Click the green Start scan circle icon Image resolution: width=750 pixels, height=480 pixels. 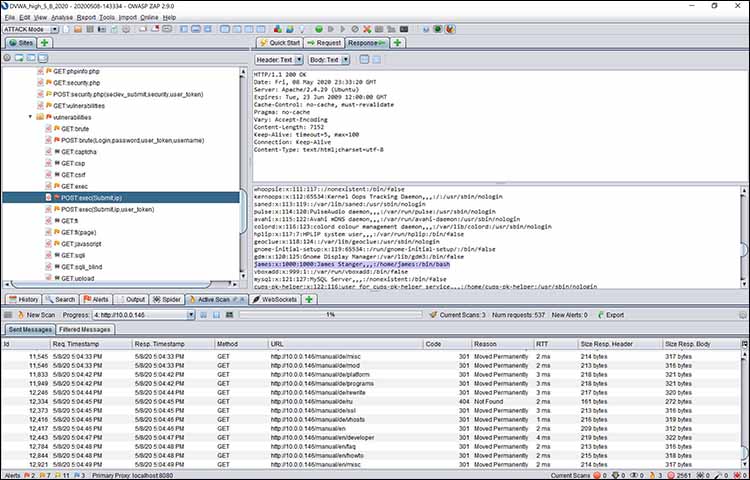pyautogui.click(x=319, y=29)
